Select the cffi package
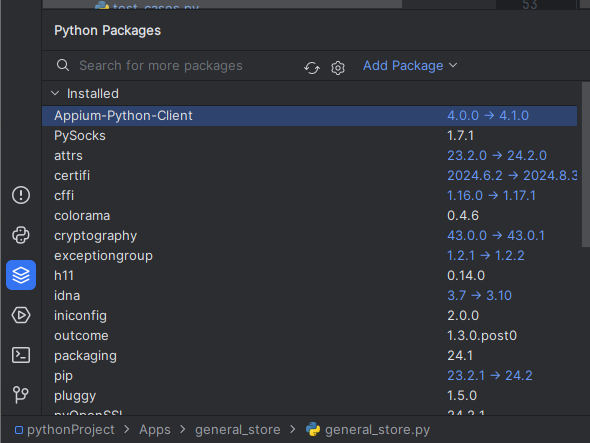This screenshot has height=443, width=590. 64,195
